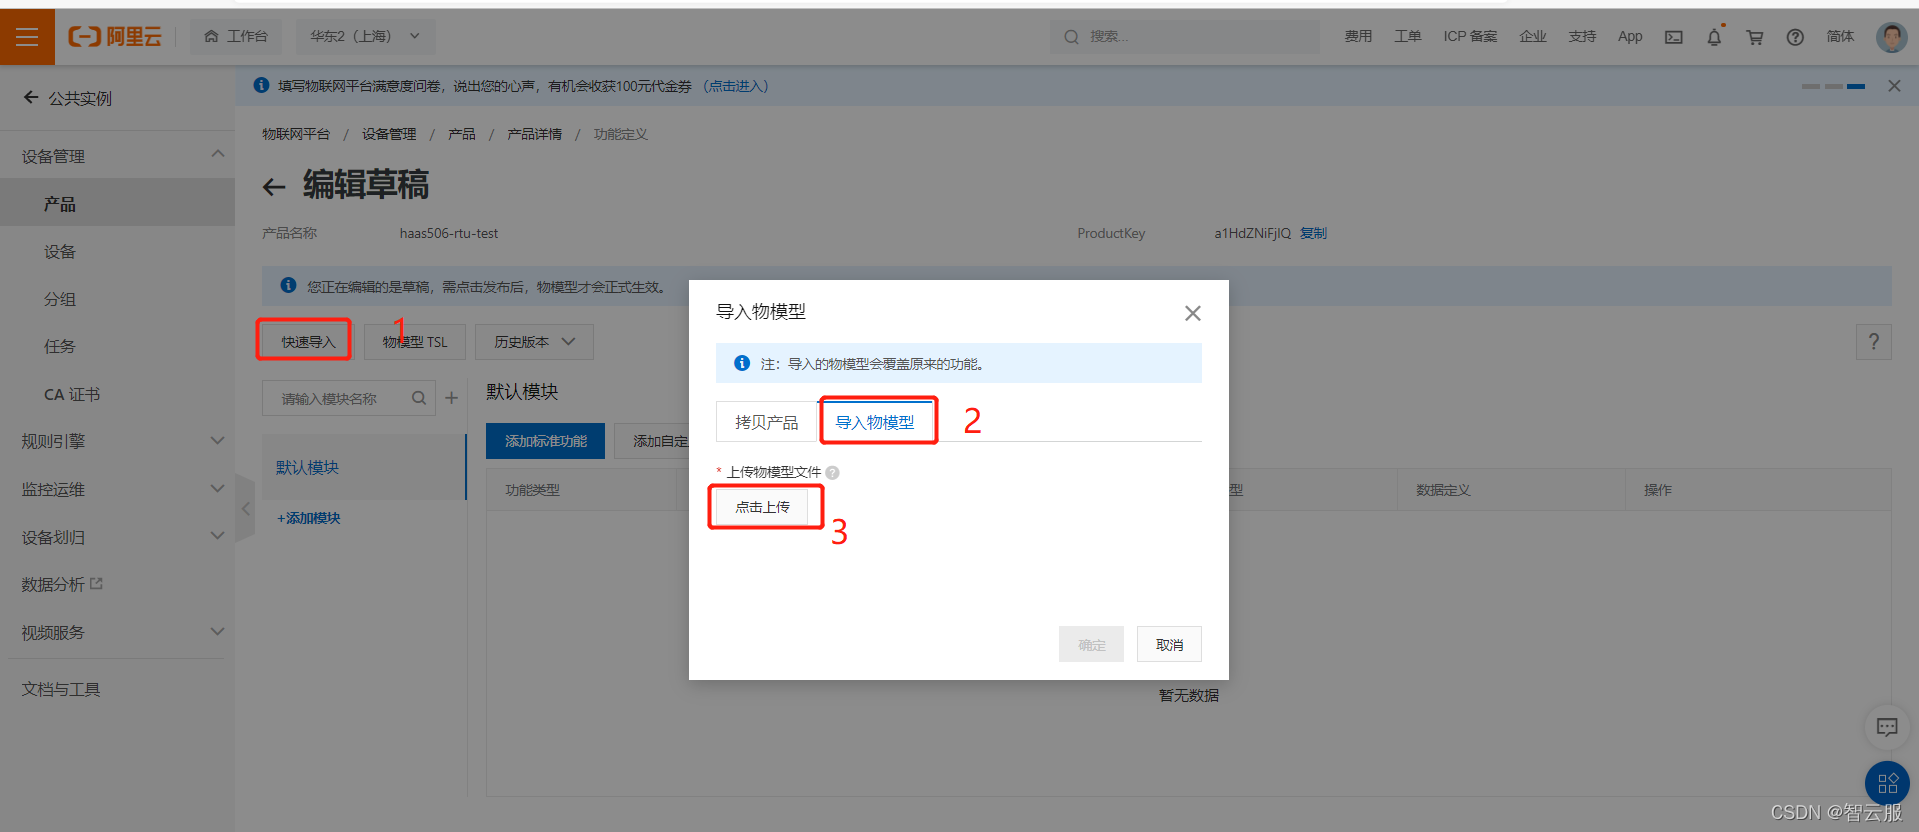The width and height of the screenshot is (1919, 832).
Task: Switch to the 导入物模型 tab
Action: (x=875, y=422)
